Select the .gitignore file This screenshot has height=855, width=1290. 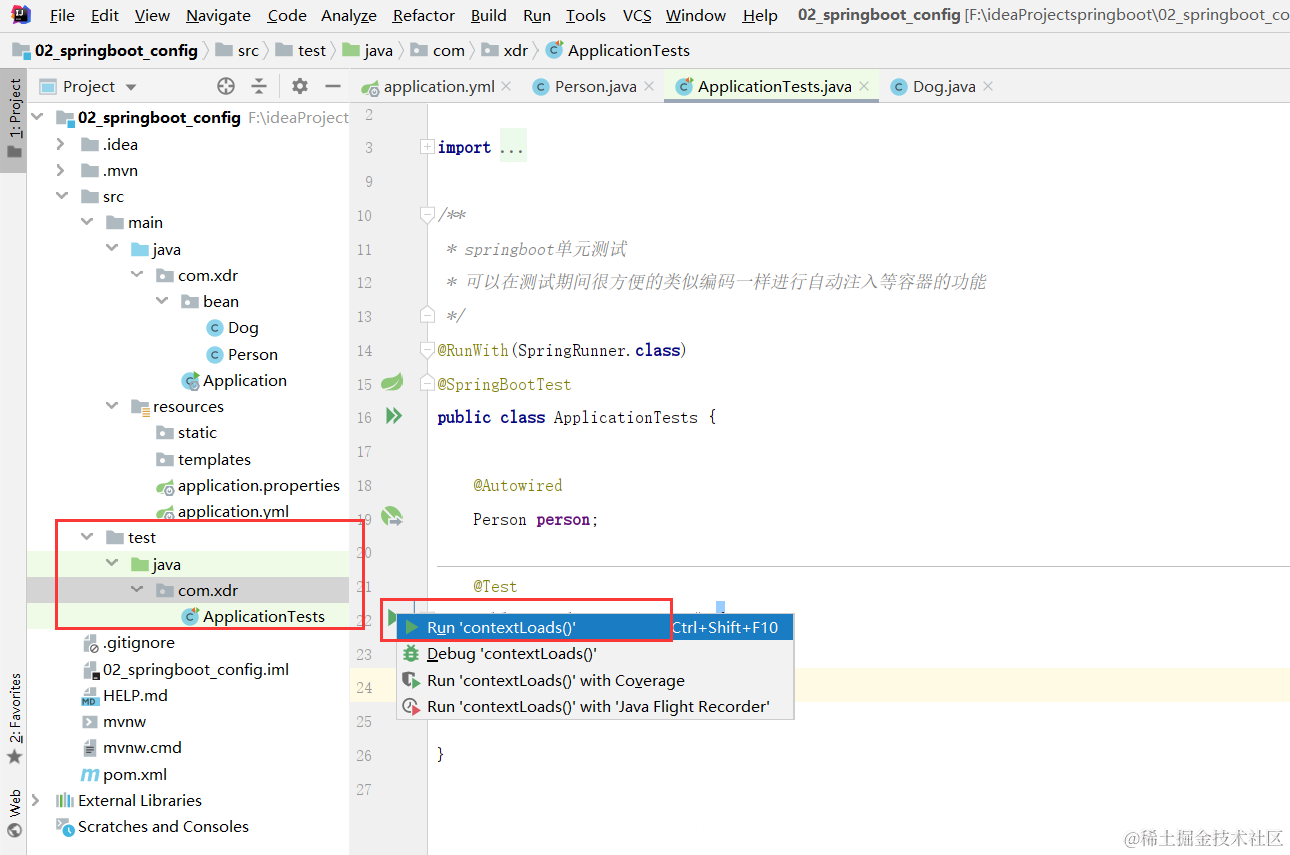tap(128, 643)
